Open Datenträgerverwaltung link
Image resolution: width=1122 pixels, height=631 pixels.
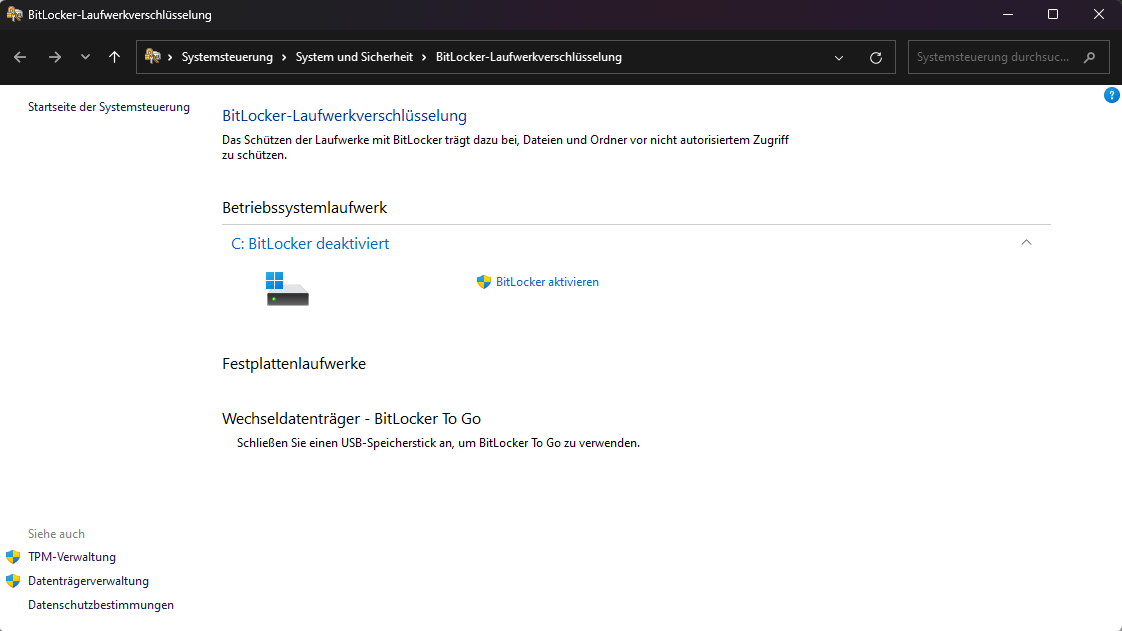point(88,581)
